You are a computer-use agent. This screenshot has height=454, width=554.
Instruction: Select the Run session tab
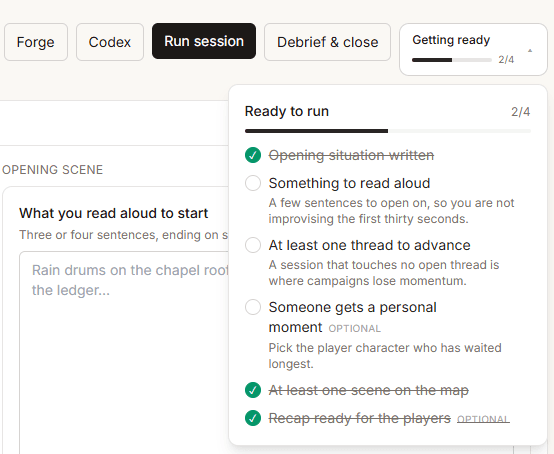coord(204,41)
